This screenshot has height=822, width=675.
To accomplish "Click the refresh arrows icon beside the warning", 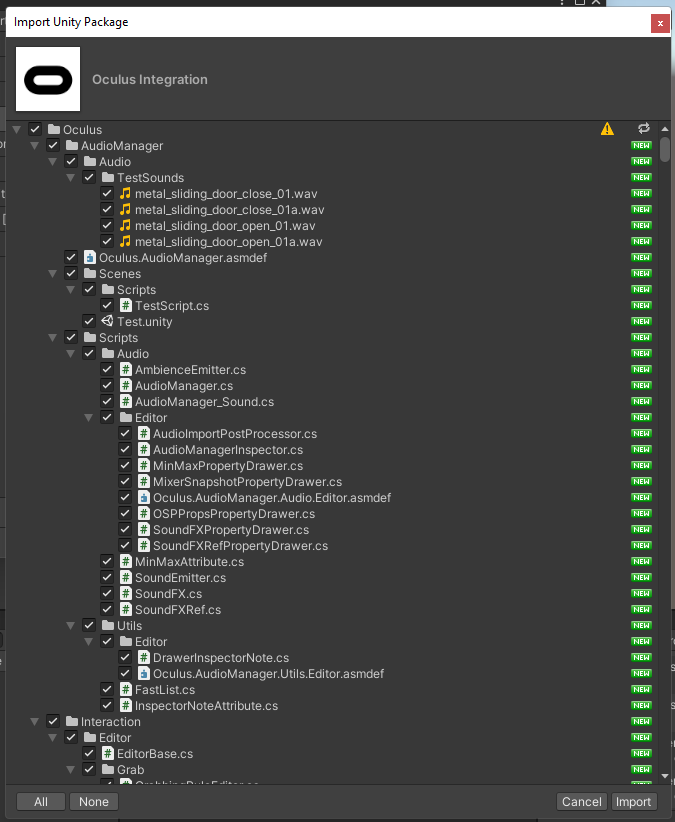I will click(x=644, y=128).
